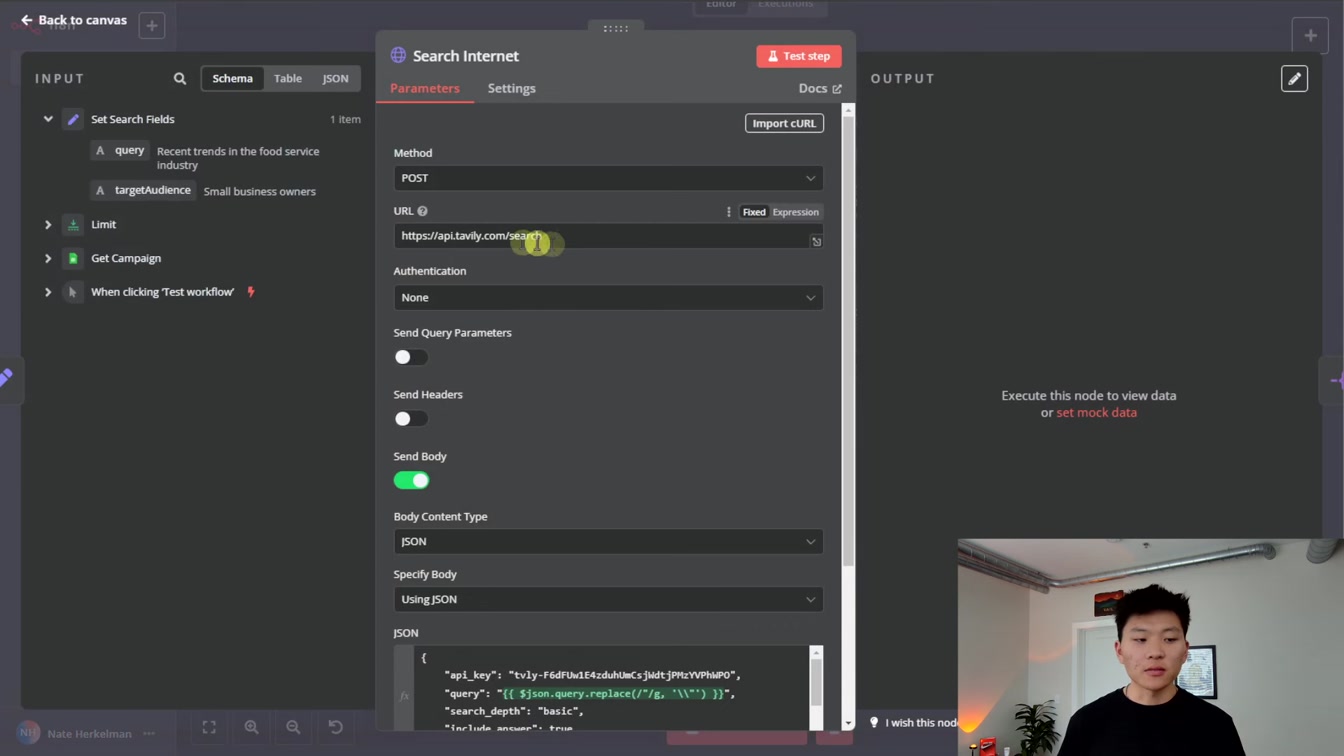Click the query schema field pill

point(120,150)
